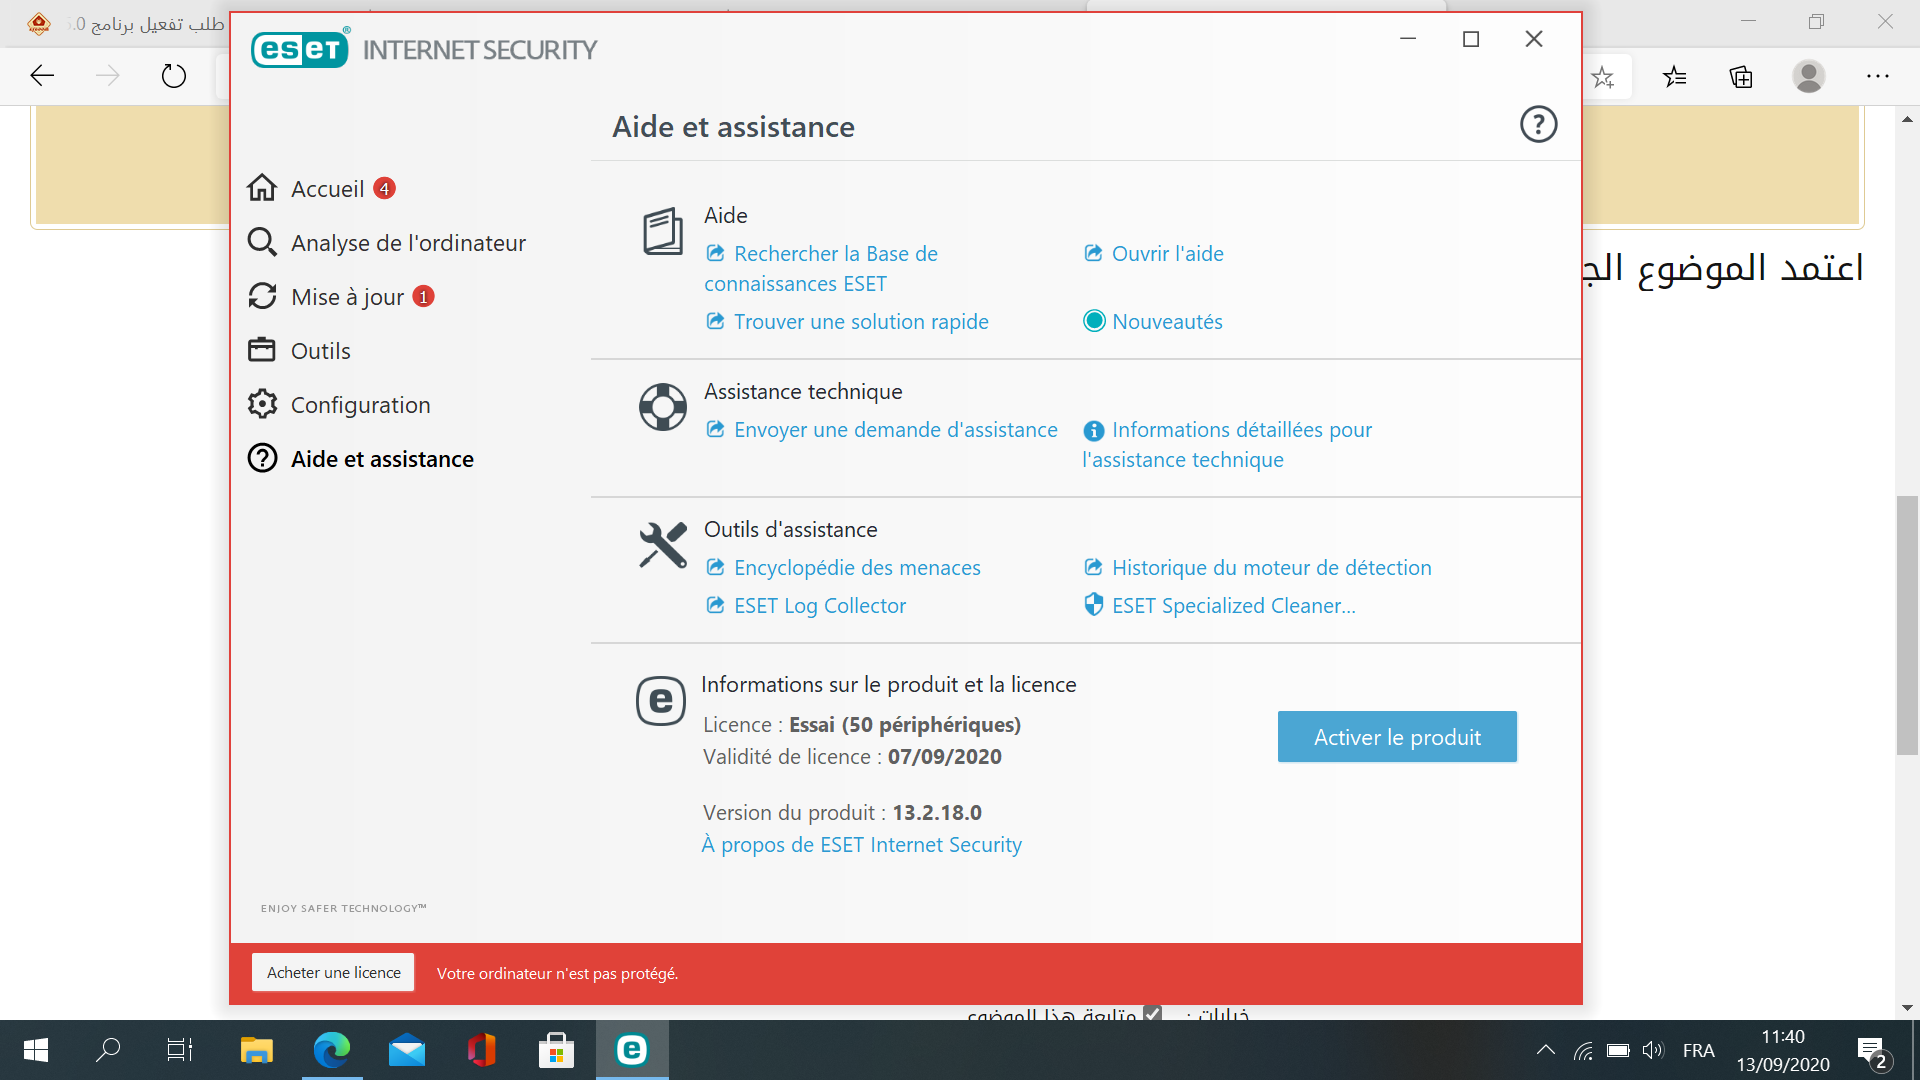Open Trouver une solution rapide link
Screen dimensions: 1920x1080
(x=847, y=322)
